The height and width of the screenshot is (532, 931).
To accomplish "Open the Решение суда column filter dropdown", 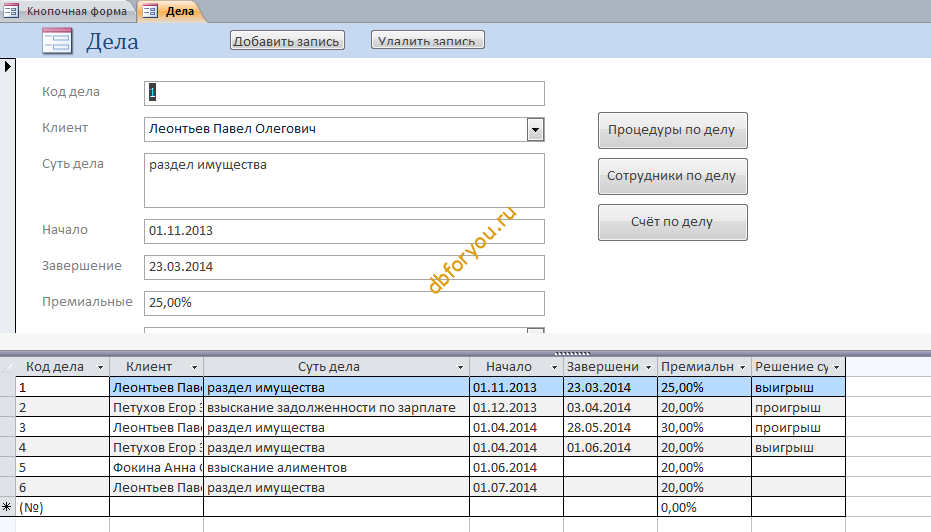I will coord(837,368).
